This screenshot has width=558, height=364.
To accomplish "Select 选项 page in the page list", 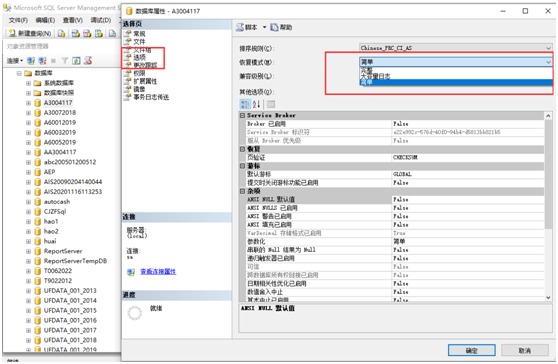I will pos(139,57).
